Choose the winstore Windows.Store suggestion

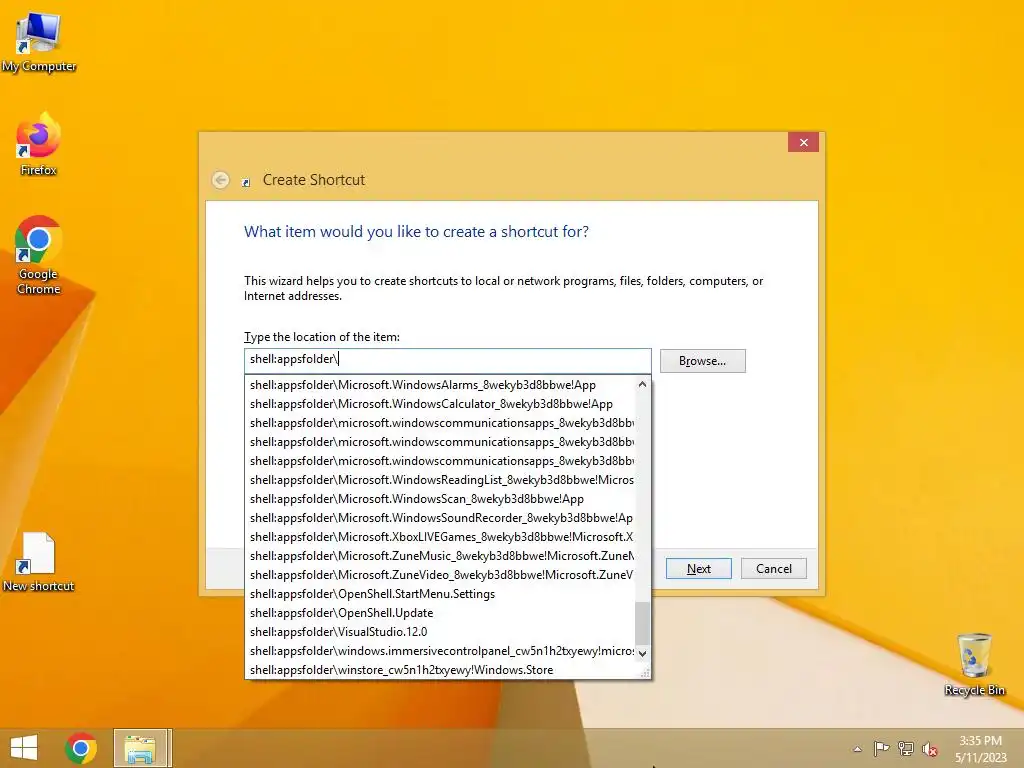click(440, 669)
